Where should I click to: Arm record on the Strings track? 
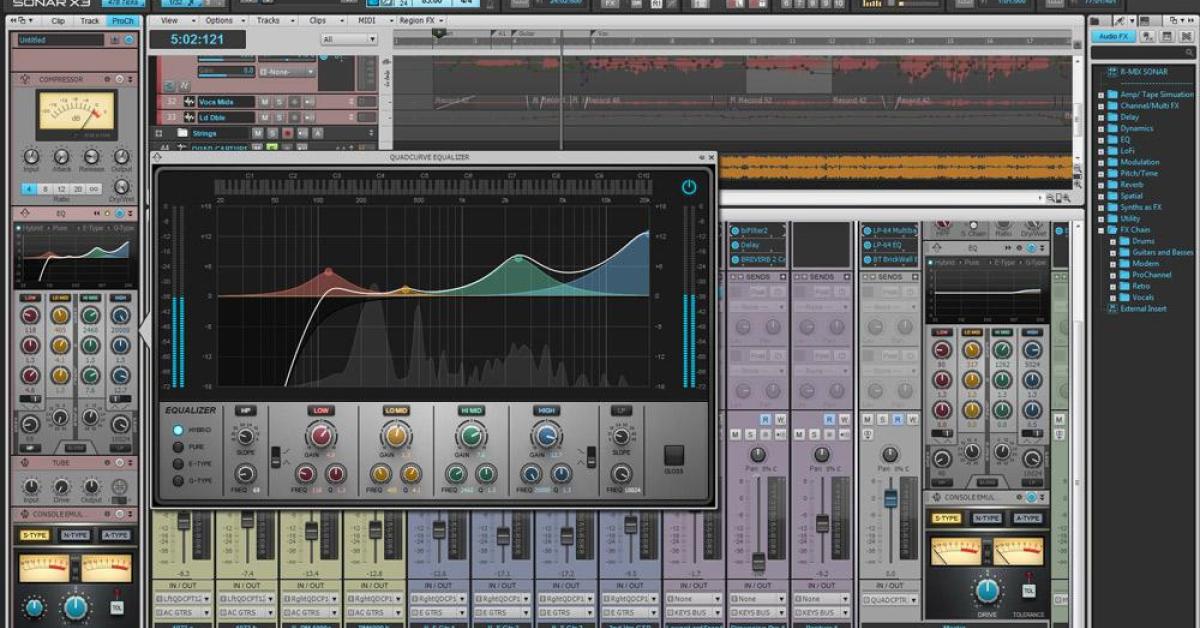pyautogui.click(x=288, y=133)
